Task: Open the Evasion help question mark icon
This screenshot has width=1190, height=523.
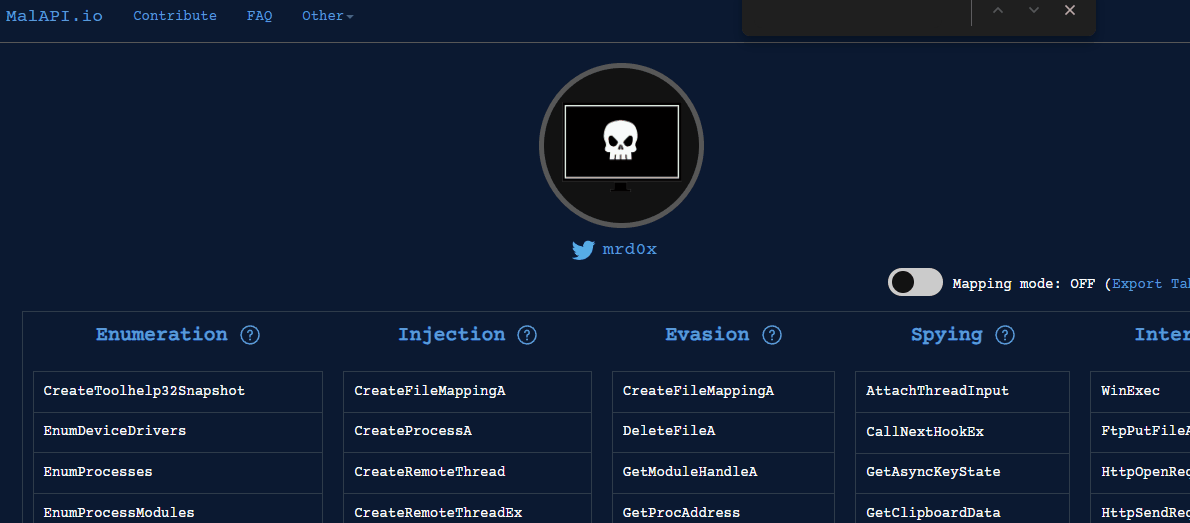Action: tap(772, 335)
